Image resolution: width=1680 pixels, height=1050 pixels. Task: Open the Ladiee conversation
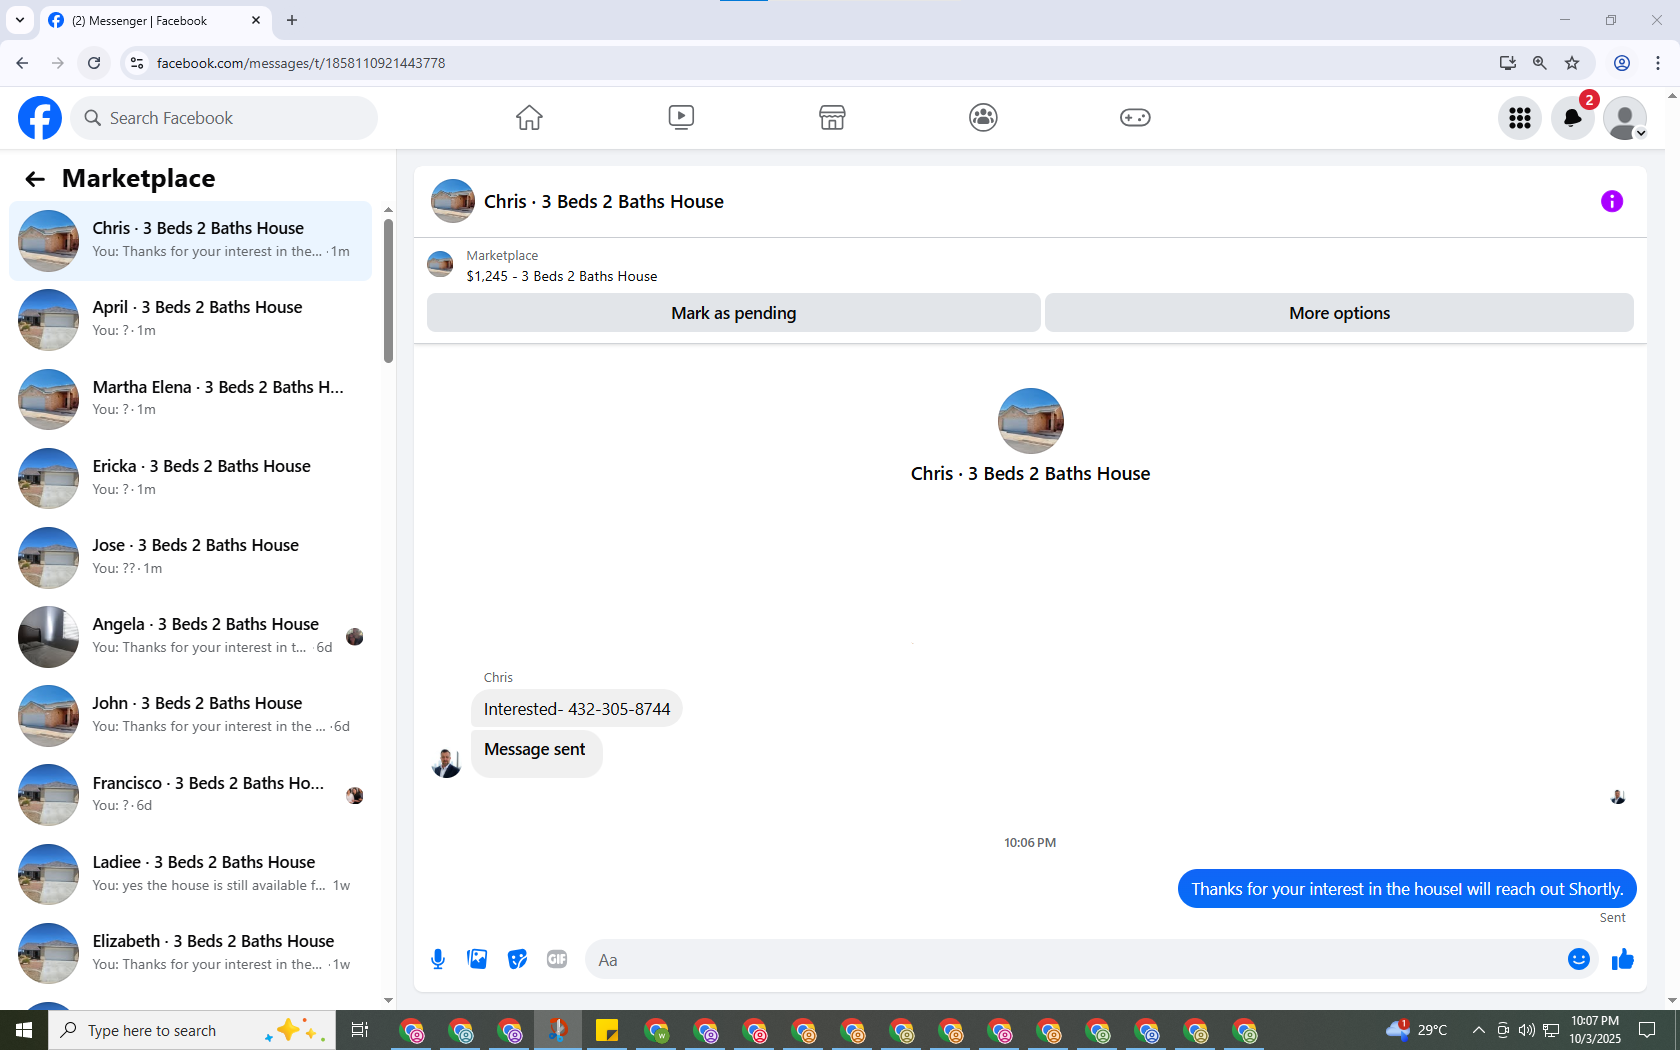click(190, 874)
